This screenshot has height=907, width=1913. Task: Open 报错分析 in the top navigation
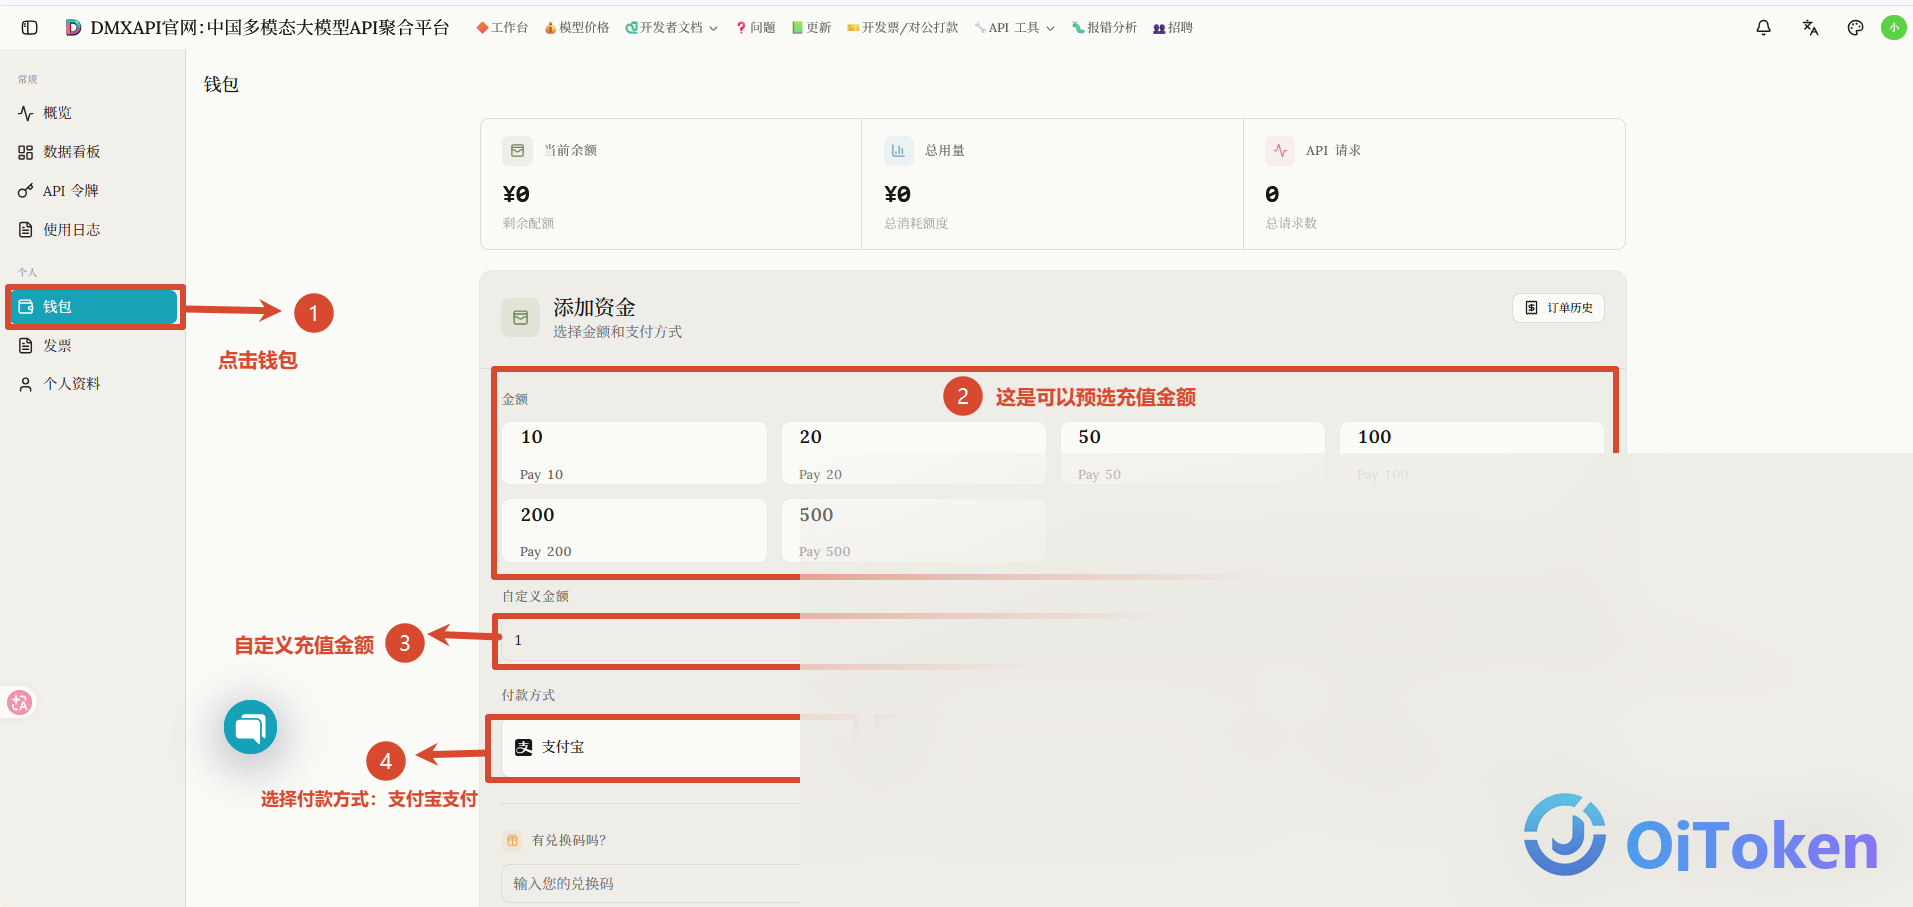pos(1104,28)
